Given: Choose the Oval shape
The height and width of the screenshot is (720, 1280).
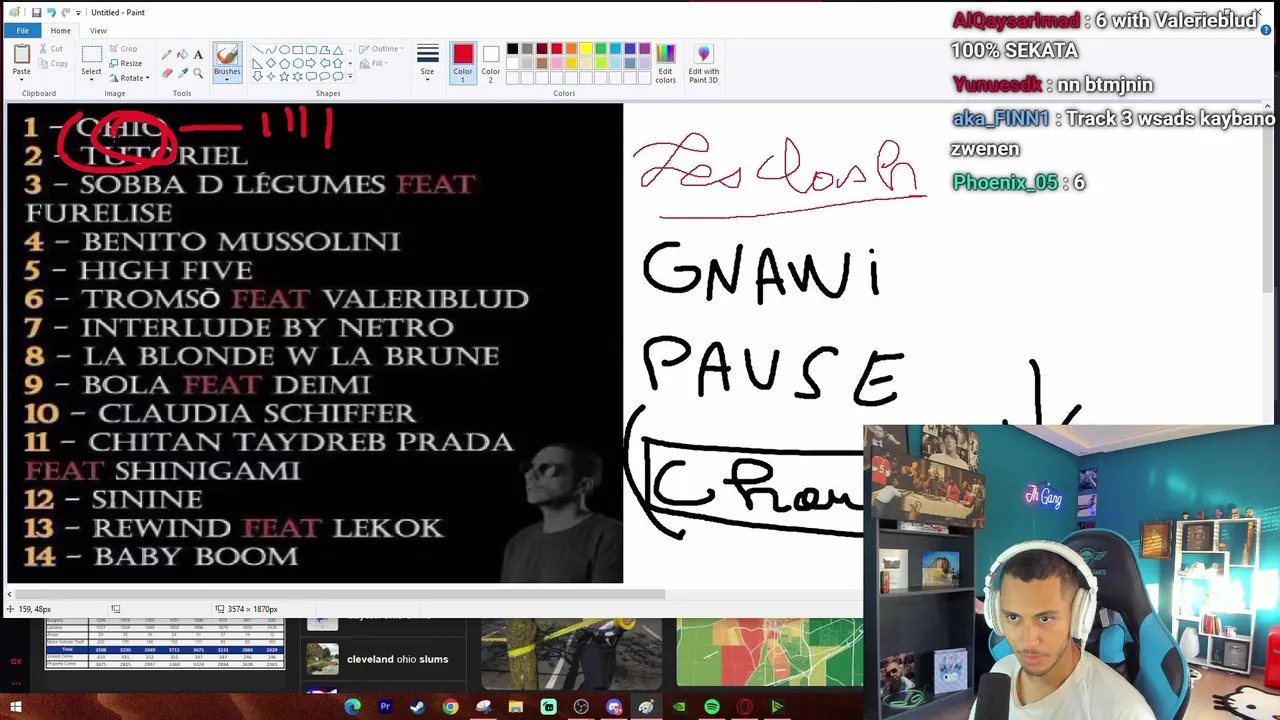Looking at the screenshot, I should tap(284, 49).
